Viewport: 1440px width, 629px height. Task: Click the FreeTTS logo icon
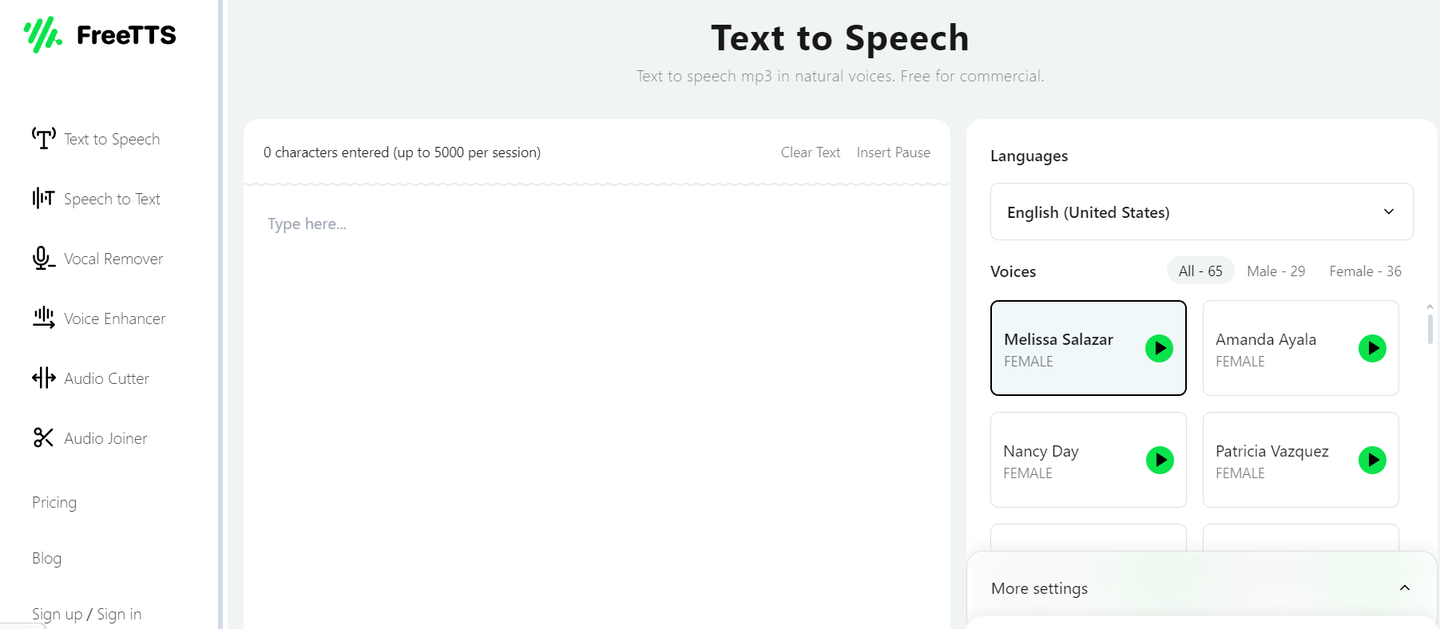[43, 35]
